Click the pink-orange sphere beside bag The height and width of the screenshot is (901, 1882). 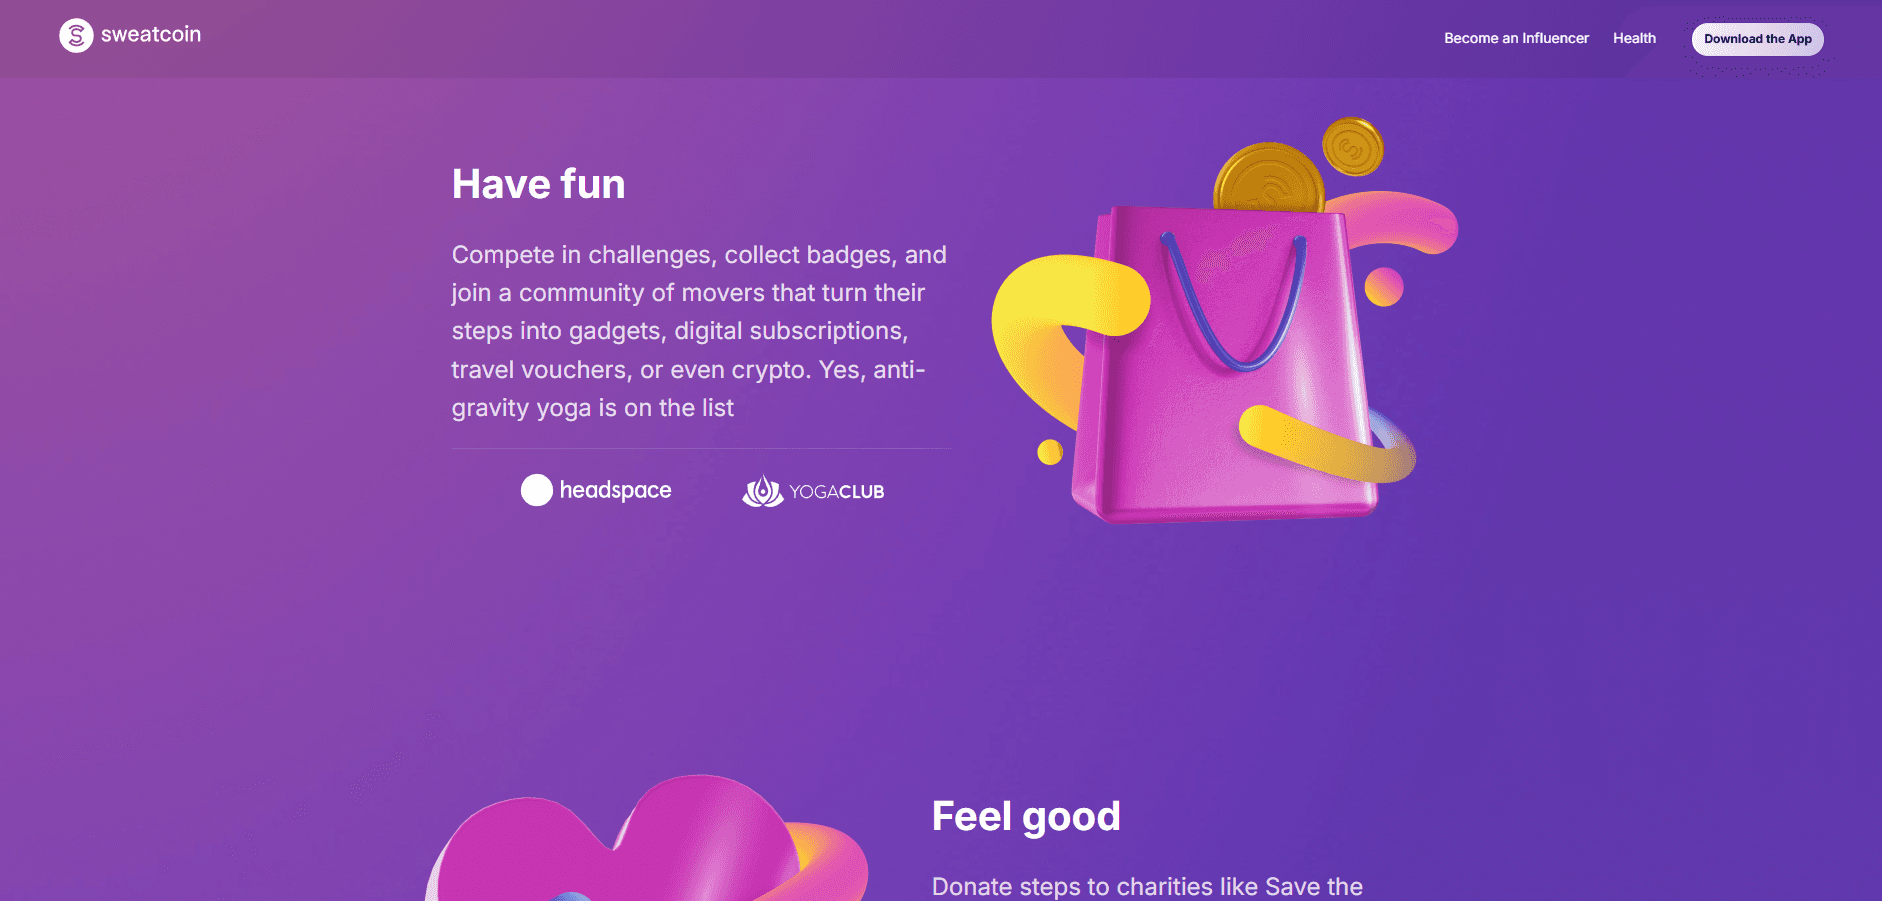(x=1384, y=287)
